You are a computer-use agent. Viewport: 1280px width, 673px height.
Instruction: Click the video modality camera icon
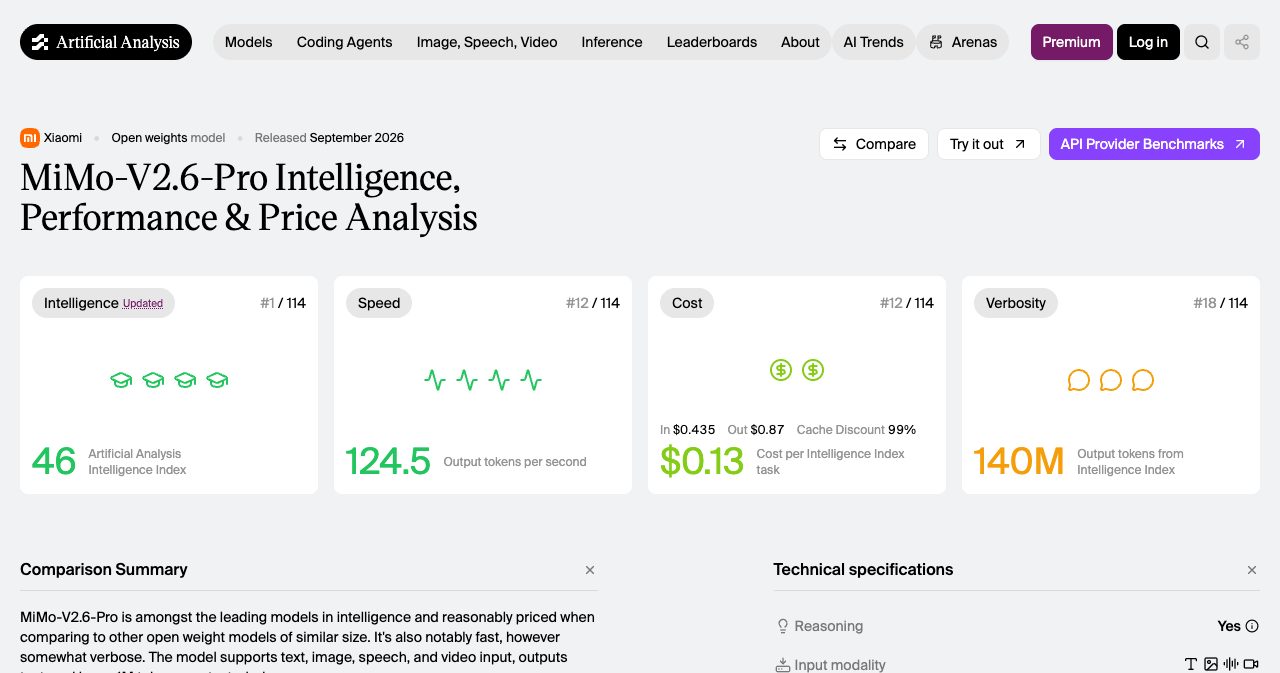tap(1251, 664)
